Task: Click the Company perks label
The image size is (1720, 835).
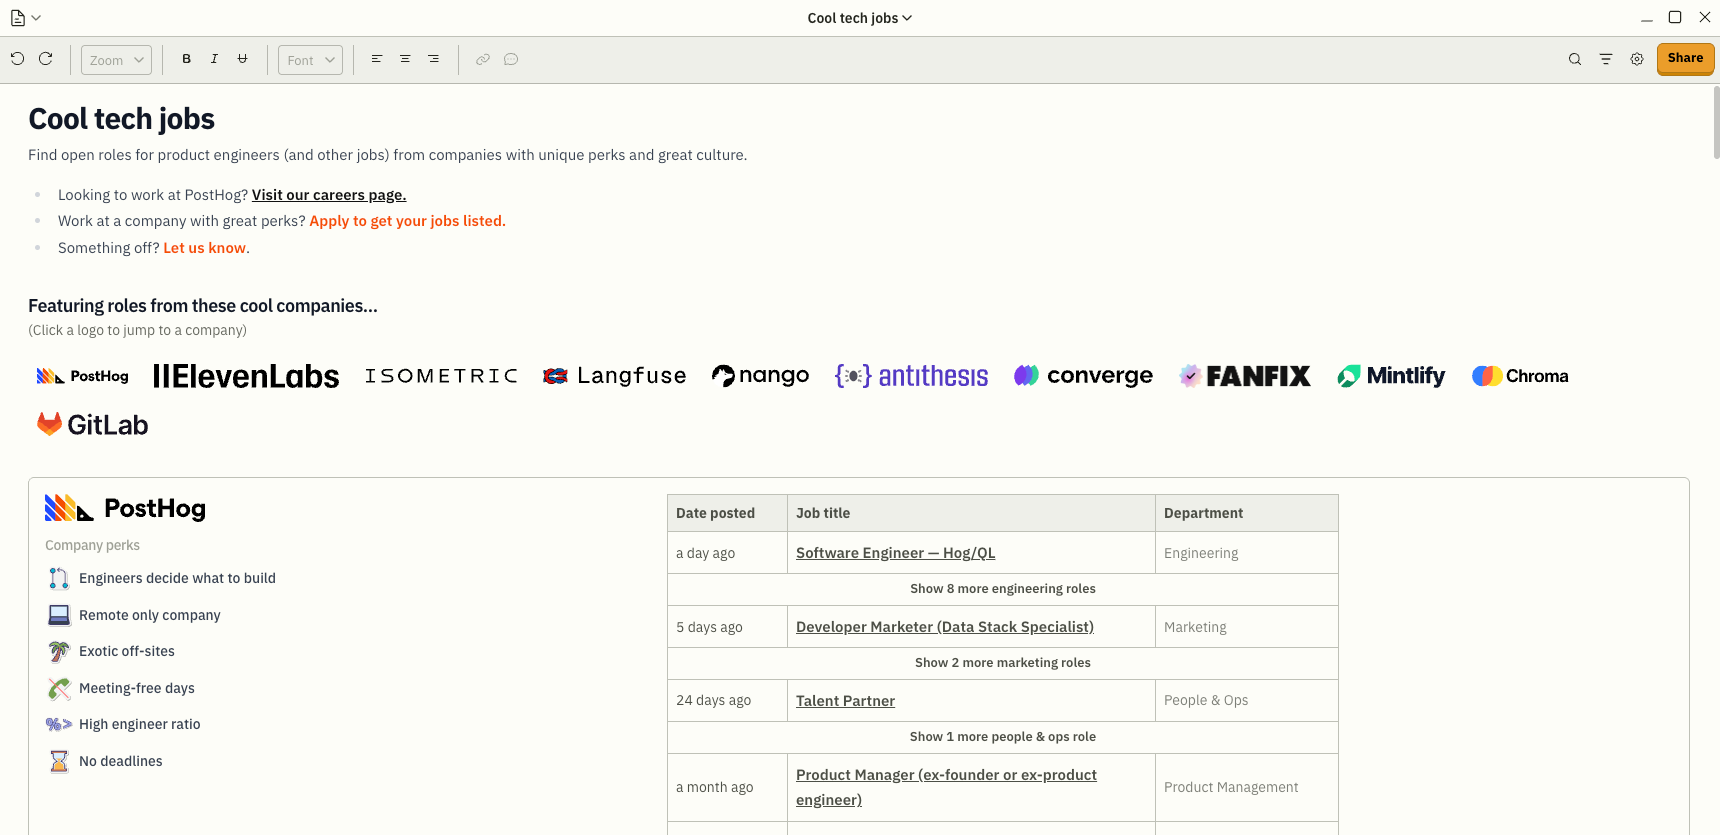Action: pyautogui.click(x=92, y=545)
